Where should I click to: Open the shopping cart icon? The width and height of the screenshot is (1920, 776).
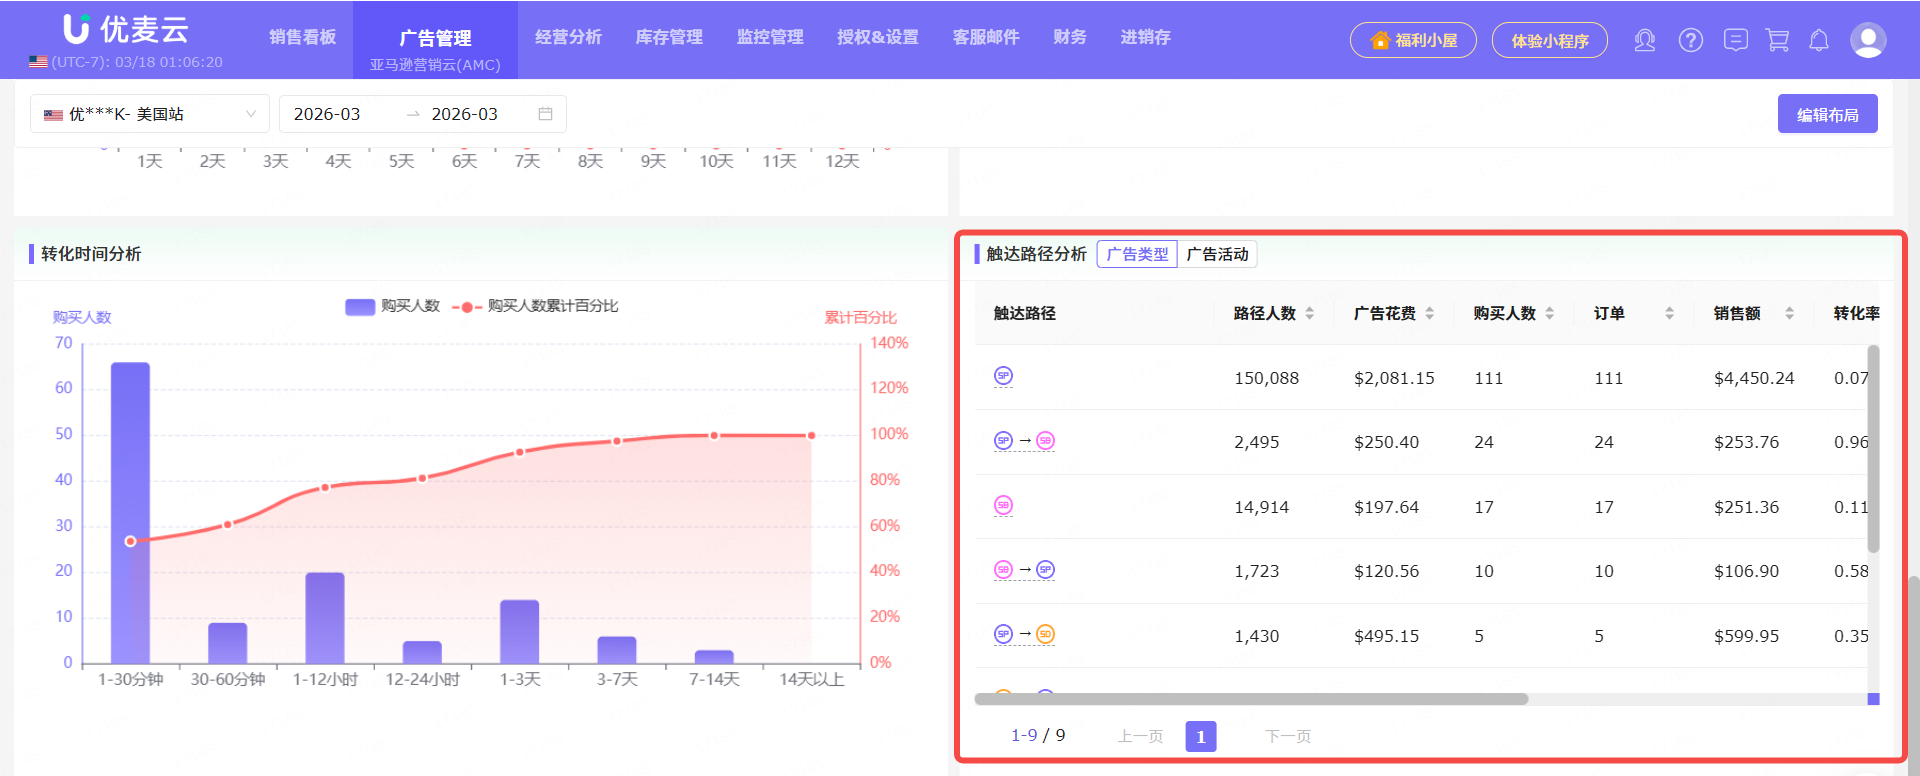point(1777,40)
